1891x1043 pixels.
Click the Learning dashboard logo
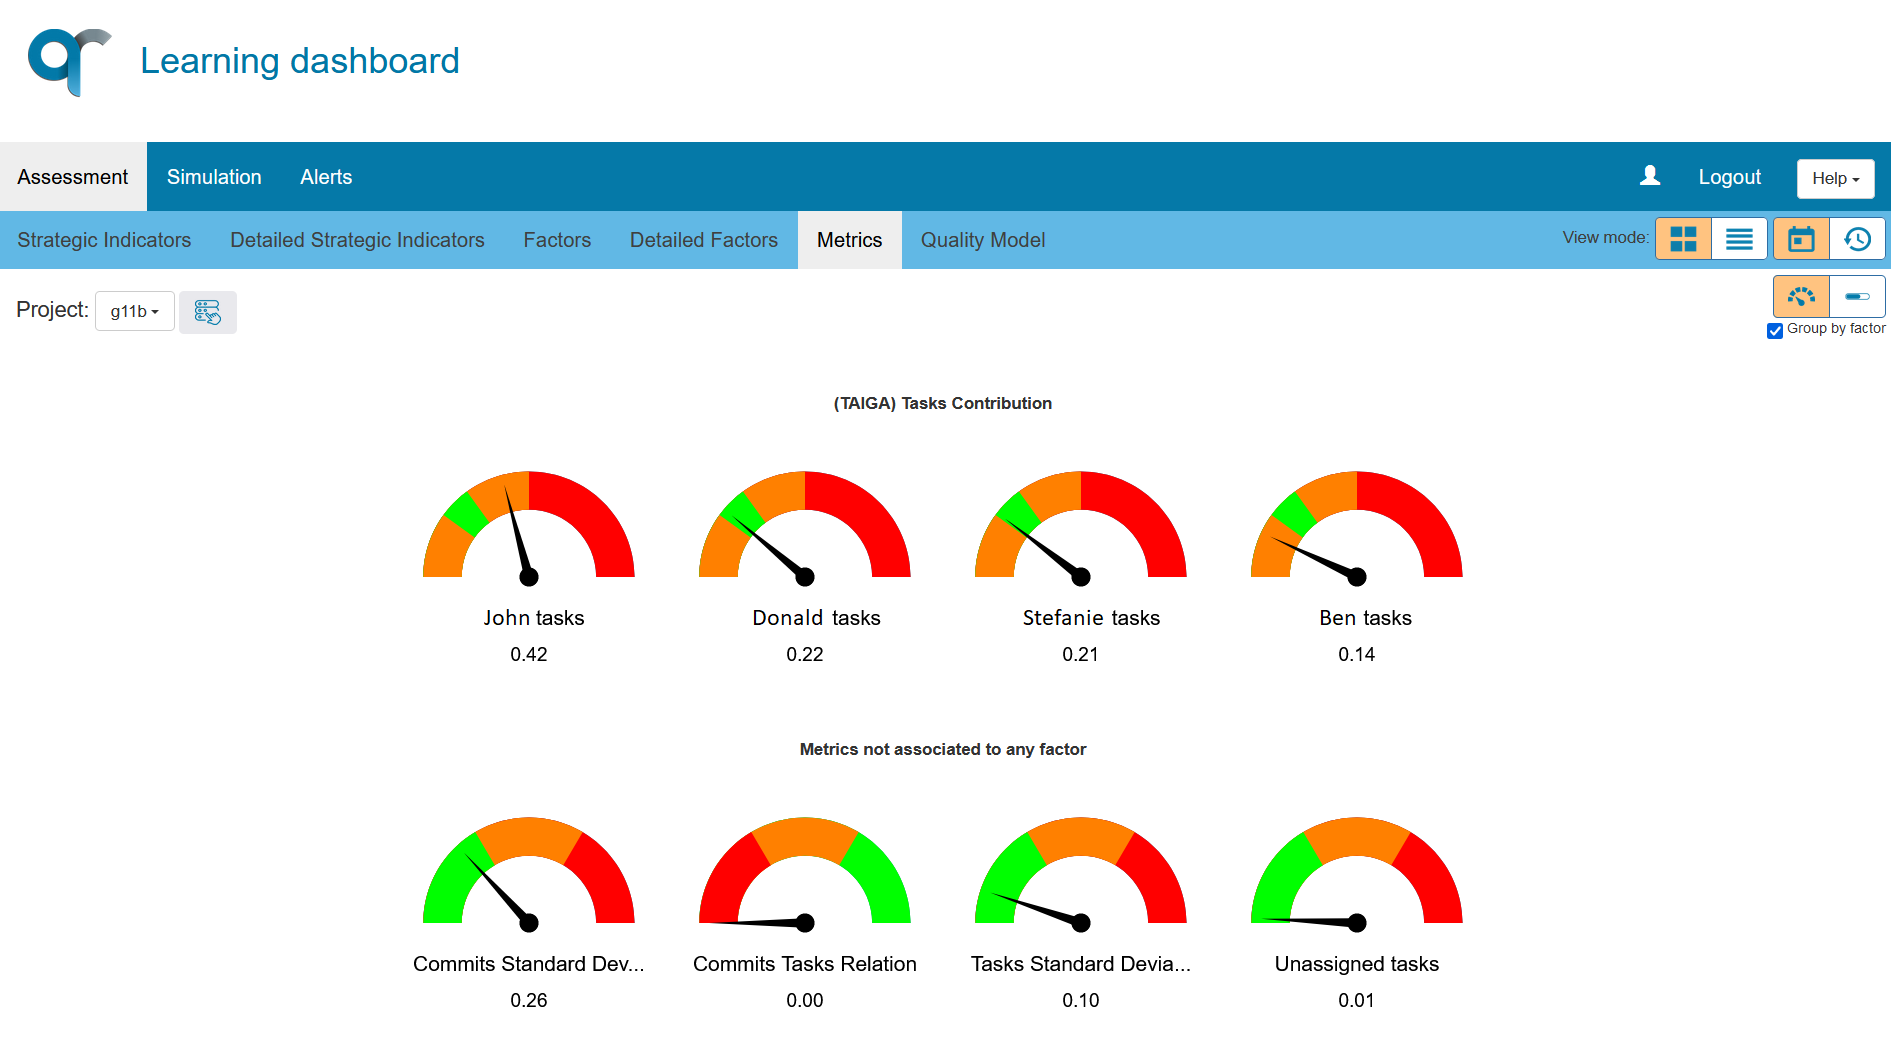(68, 61)
